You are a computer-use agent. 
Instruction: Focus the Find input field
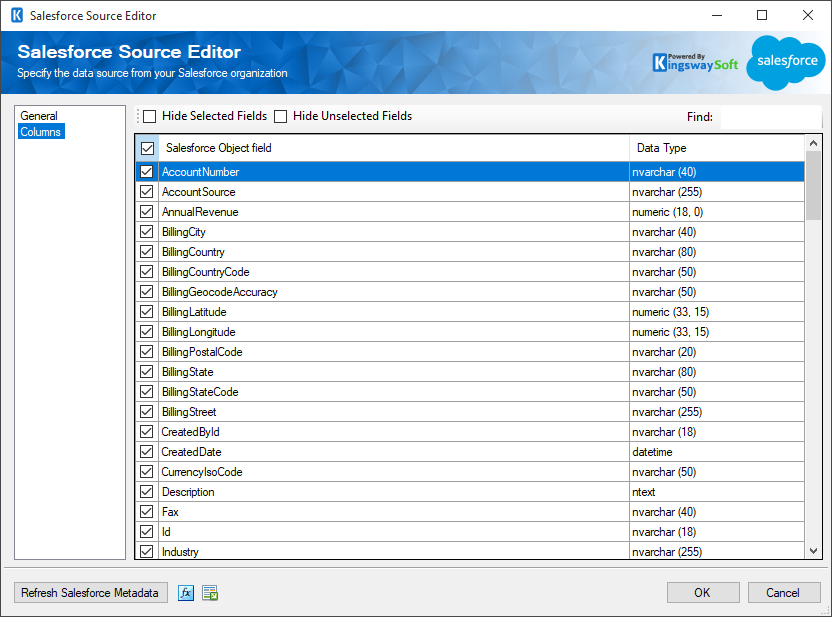(x=770, y=117)
